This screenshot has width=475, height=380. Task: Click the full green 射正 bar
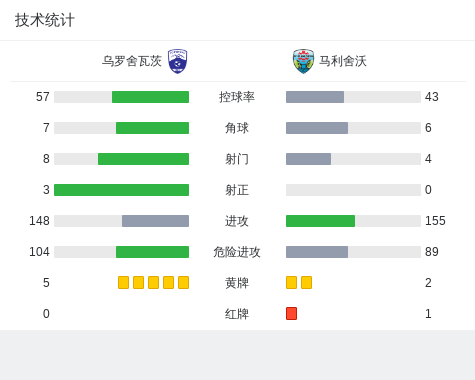tap(121, 190)
